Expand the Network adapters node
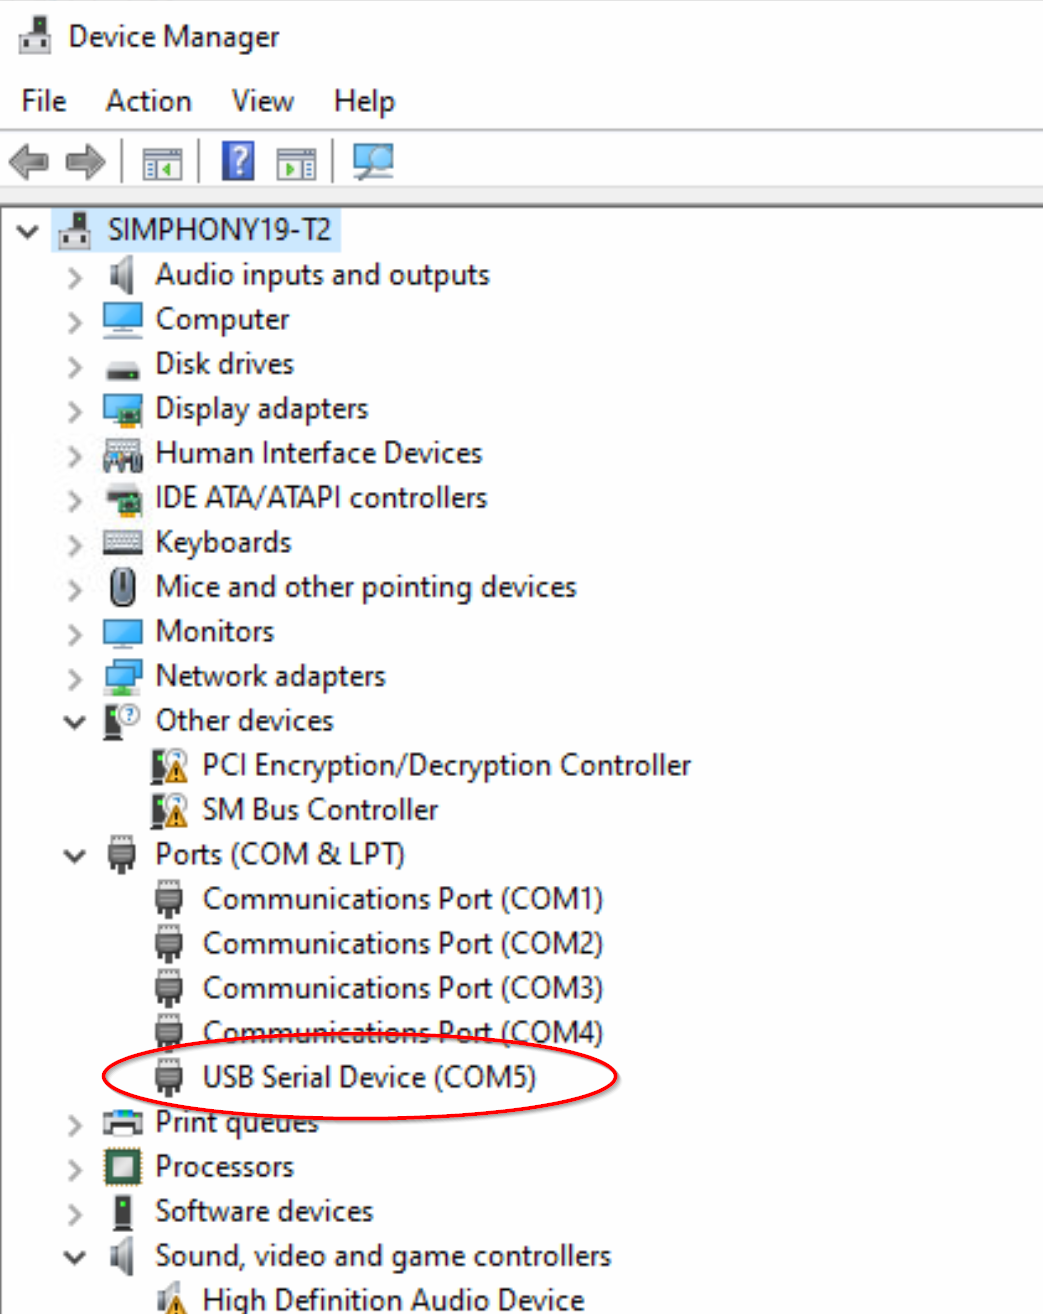1043x1314 pixels. pos(75,677)
